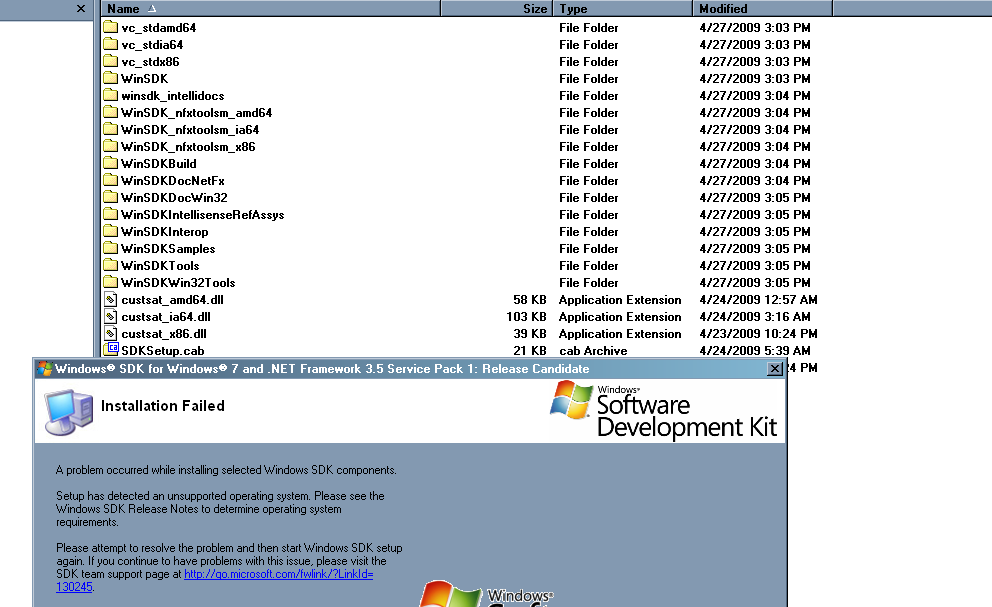The height and width of the screenshot is (607, 992).
Task: Click the 4/23/2009 10:24 PM modified date
Action: click(759, 334)
